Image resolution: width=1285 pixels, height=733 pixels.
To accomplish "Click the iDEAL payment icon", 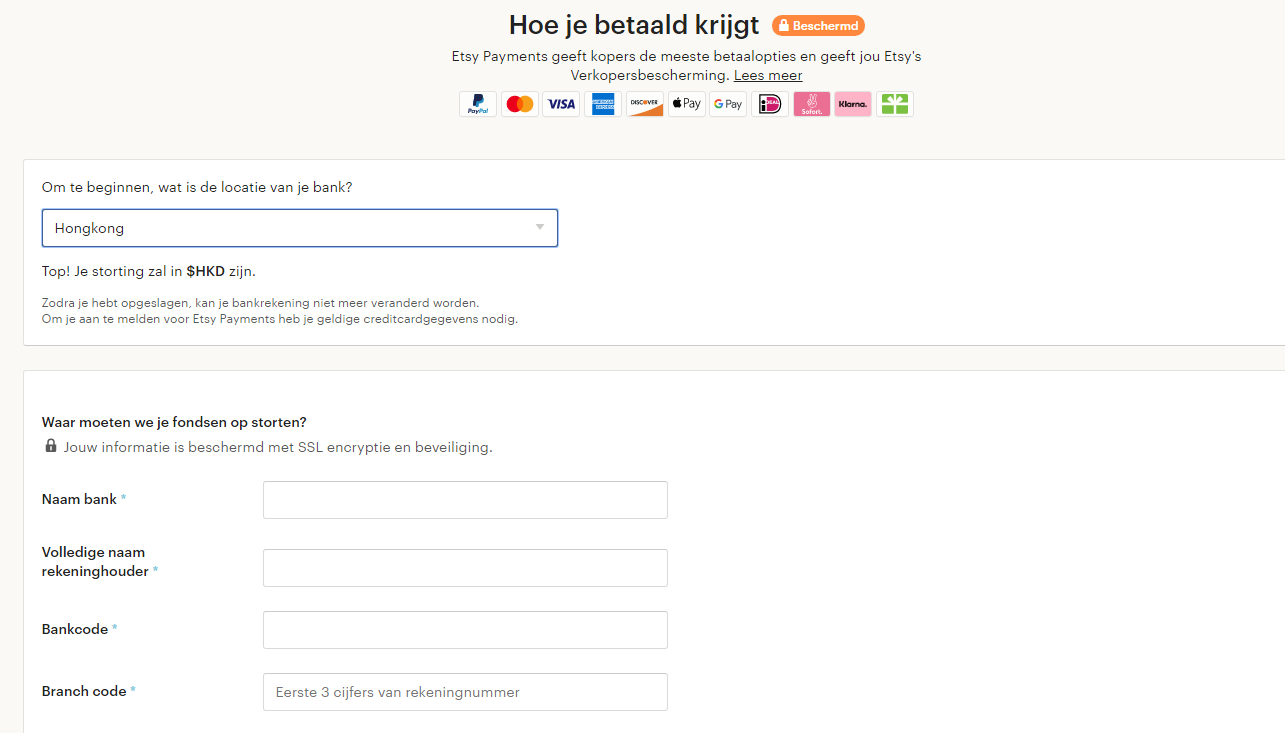I will (x=770, y=104).
